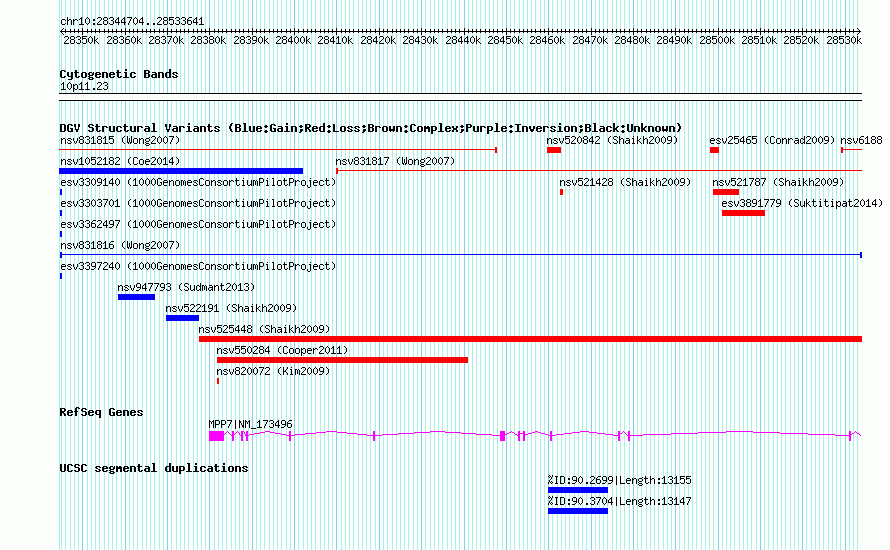Select the 10p11.23 band label
The width and height of the screenshot is (890, 550).
(x=84, y=86)
